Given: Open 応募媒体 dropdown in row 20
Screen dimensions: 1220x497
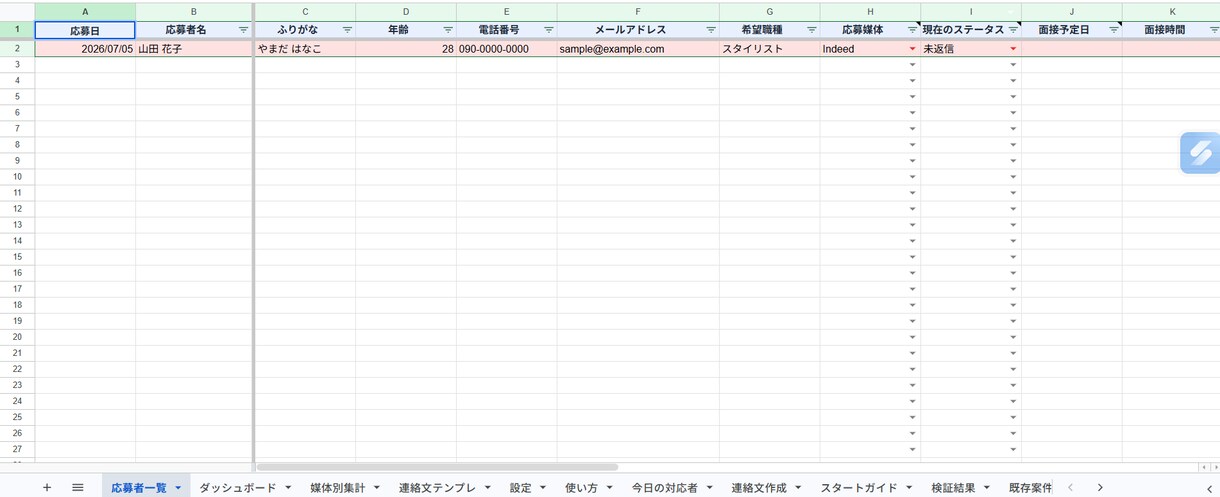Looking at the screenshot, I should pos(912,337).
